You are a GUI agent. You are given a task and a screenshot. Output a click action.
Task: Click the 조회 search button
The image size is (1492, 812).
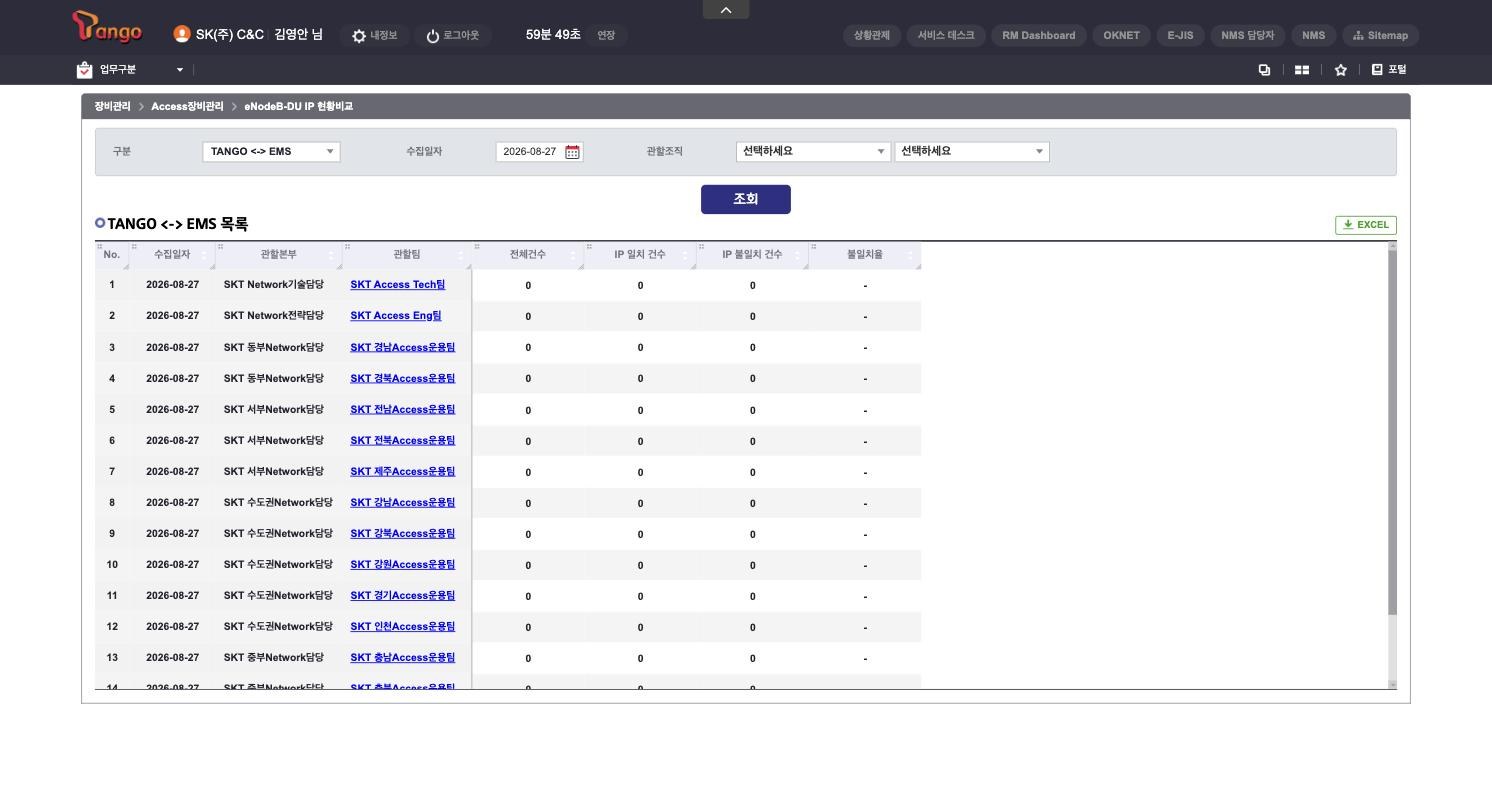click(x=746, y=199)
